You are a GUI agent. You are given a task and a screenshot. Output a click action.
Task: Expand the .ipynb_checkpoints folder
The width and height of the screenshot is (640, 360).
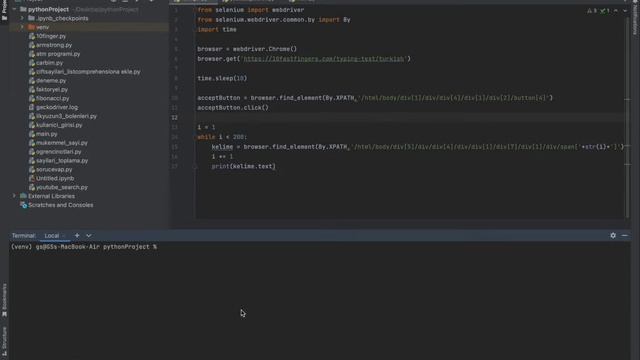point(22,18)
